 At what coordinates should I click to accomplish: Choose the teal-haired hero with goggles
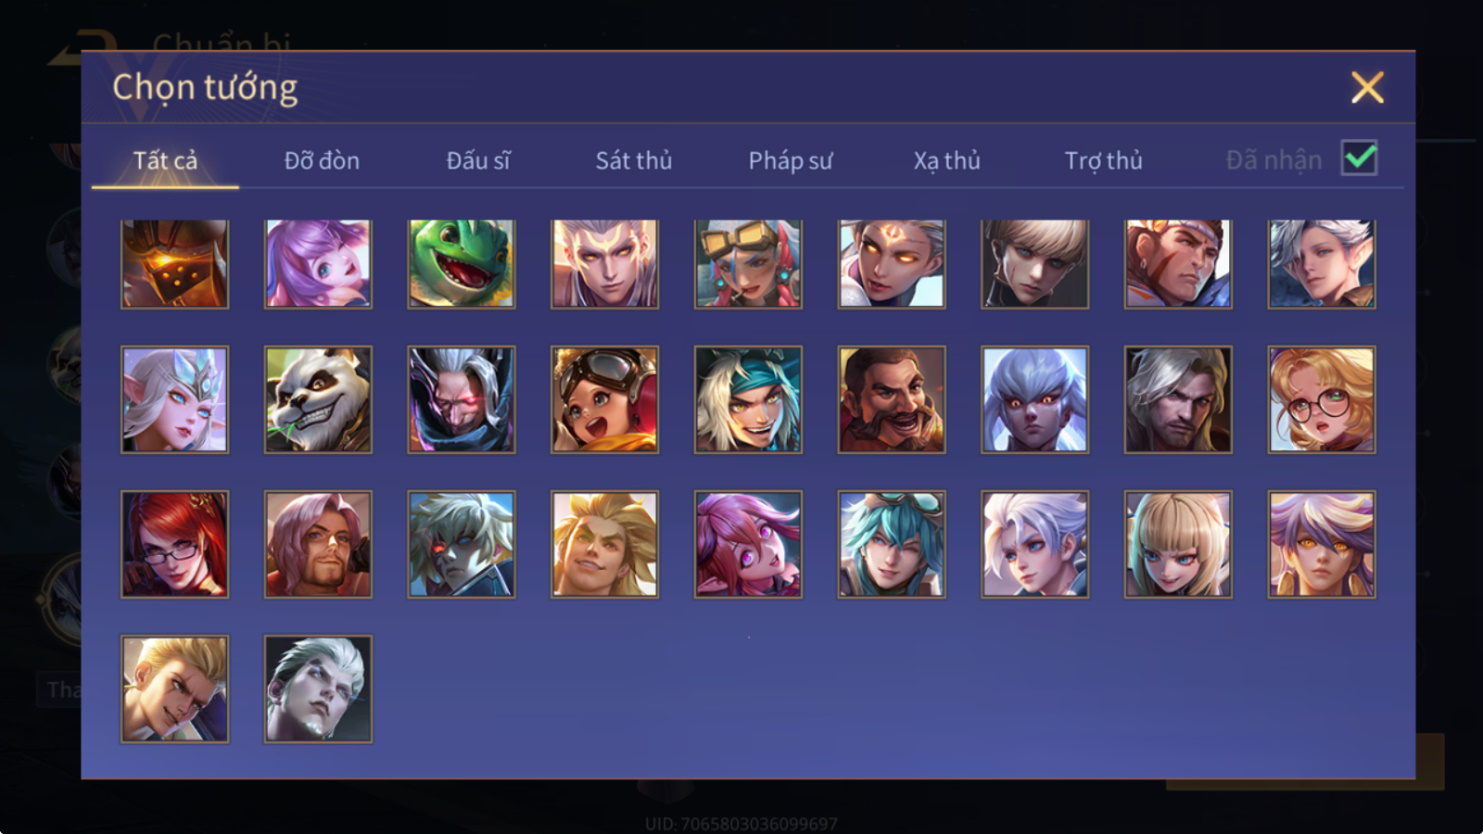coord(891,544)
